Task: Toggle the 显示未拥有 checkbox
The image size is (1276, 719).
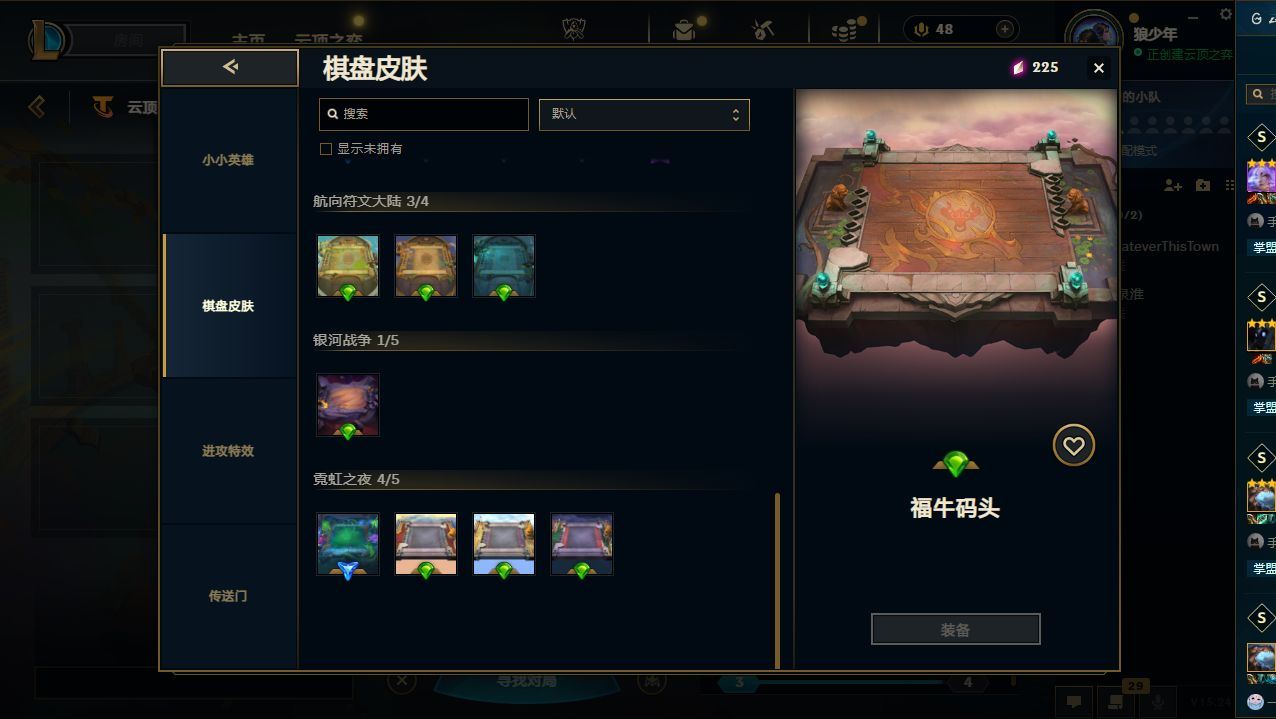Action: (325, 149)
